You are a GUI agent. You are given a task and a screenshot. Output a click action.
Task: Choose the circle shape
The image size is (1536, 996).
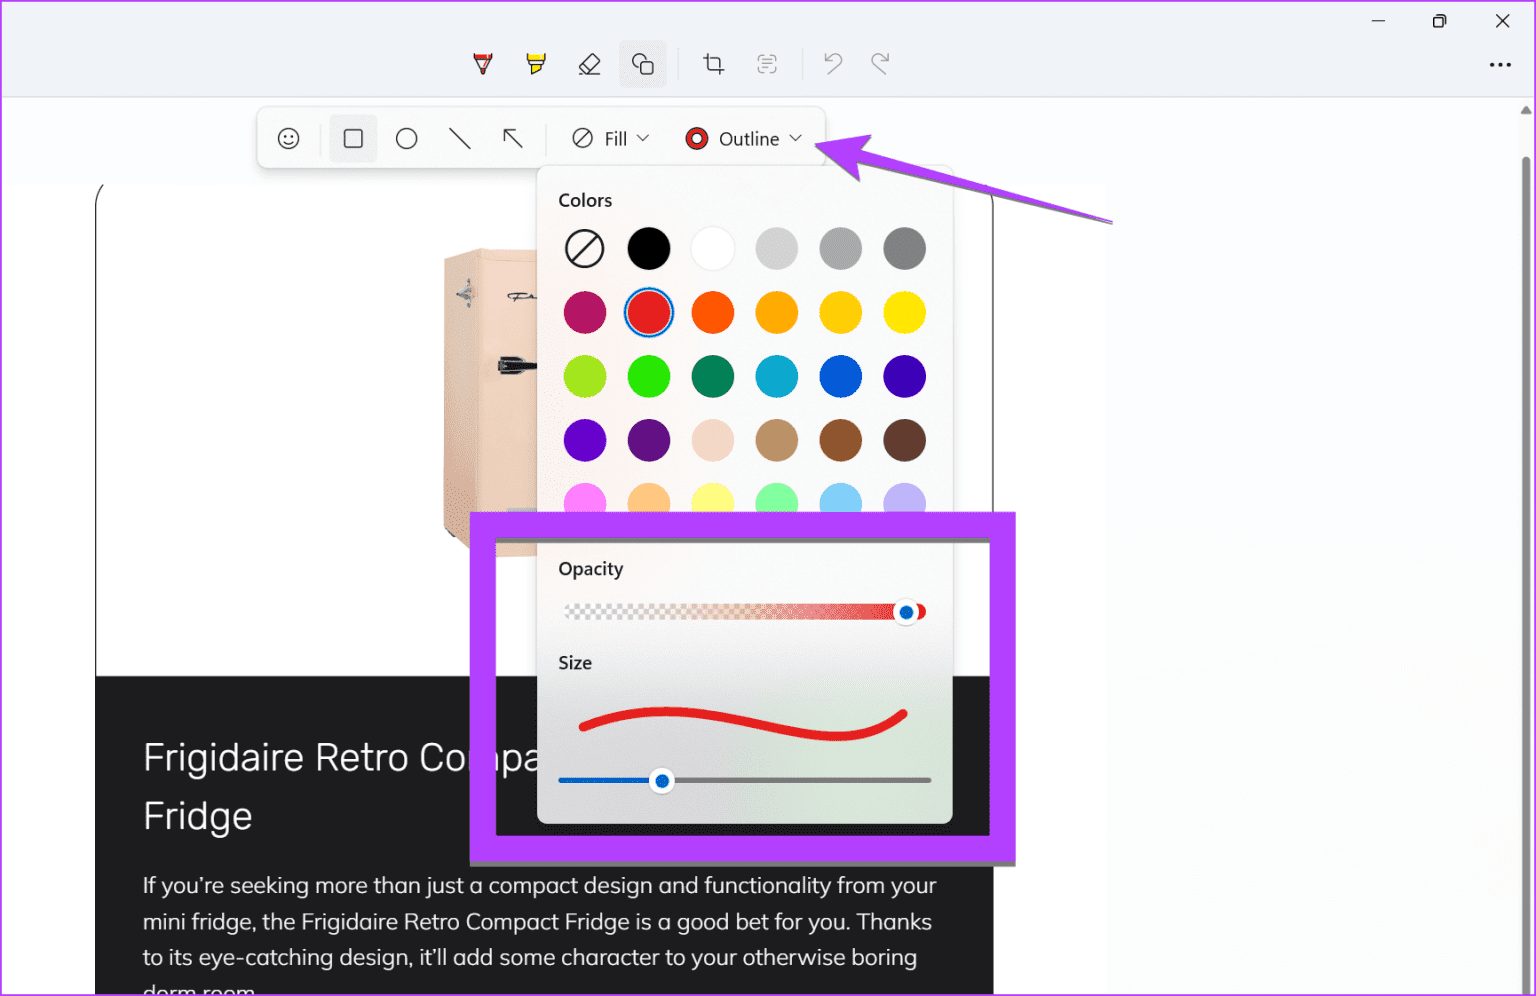coord(406,139)
